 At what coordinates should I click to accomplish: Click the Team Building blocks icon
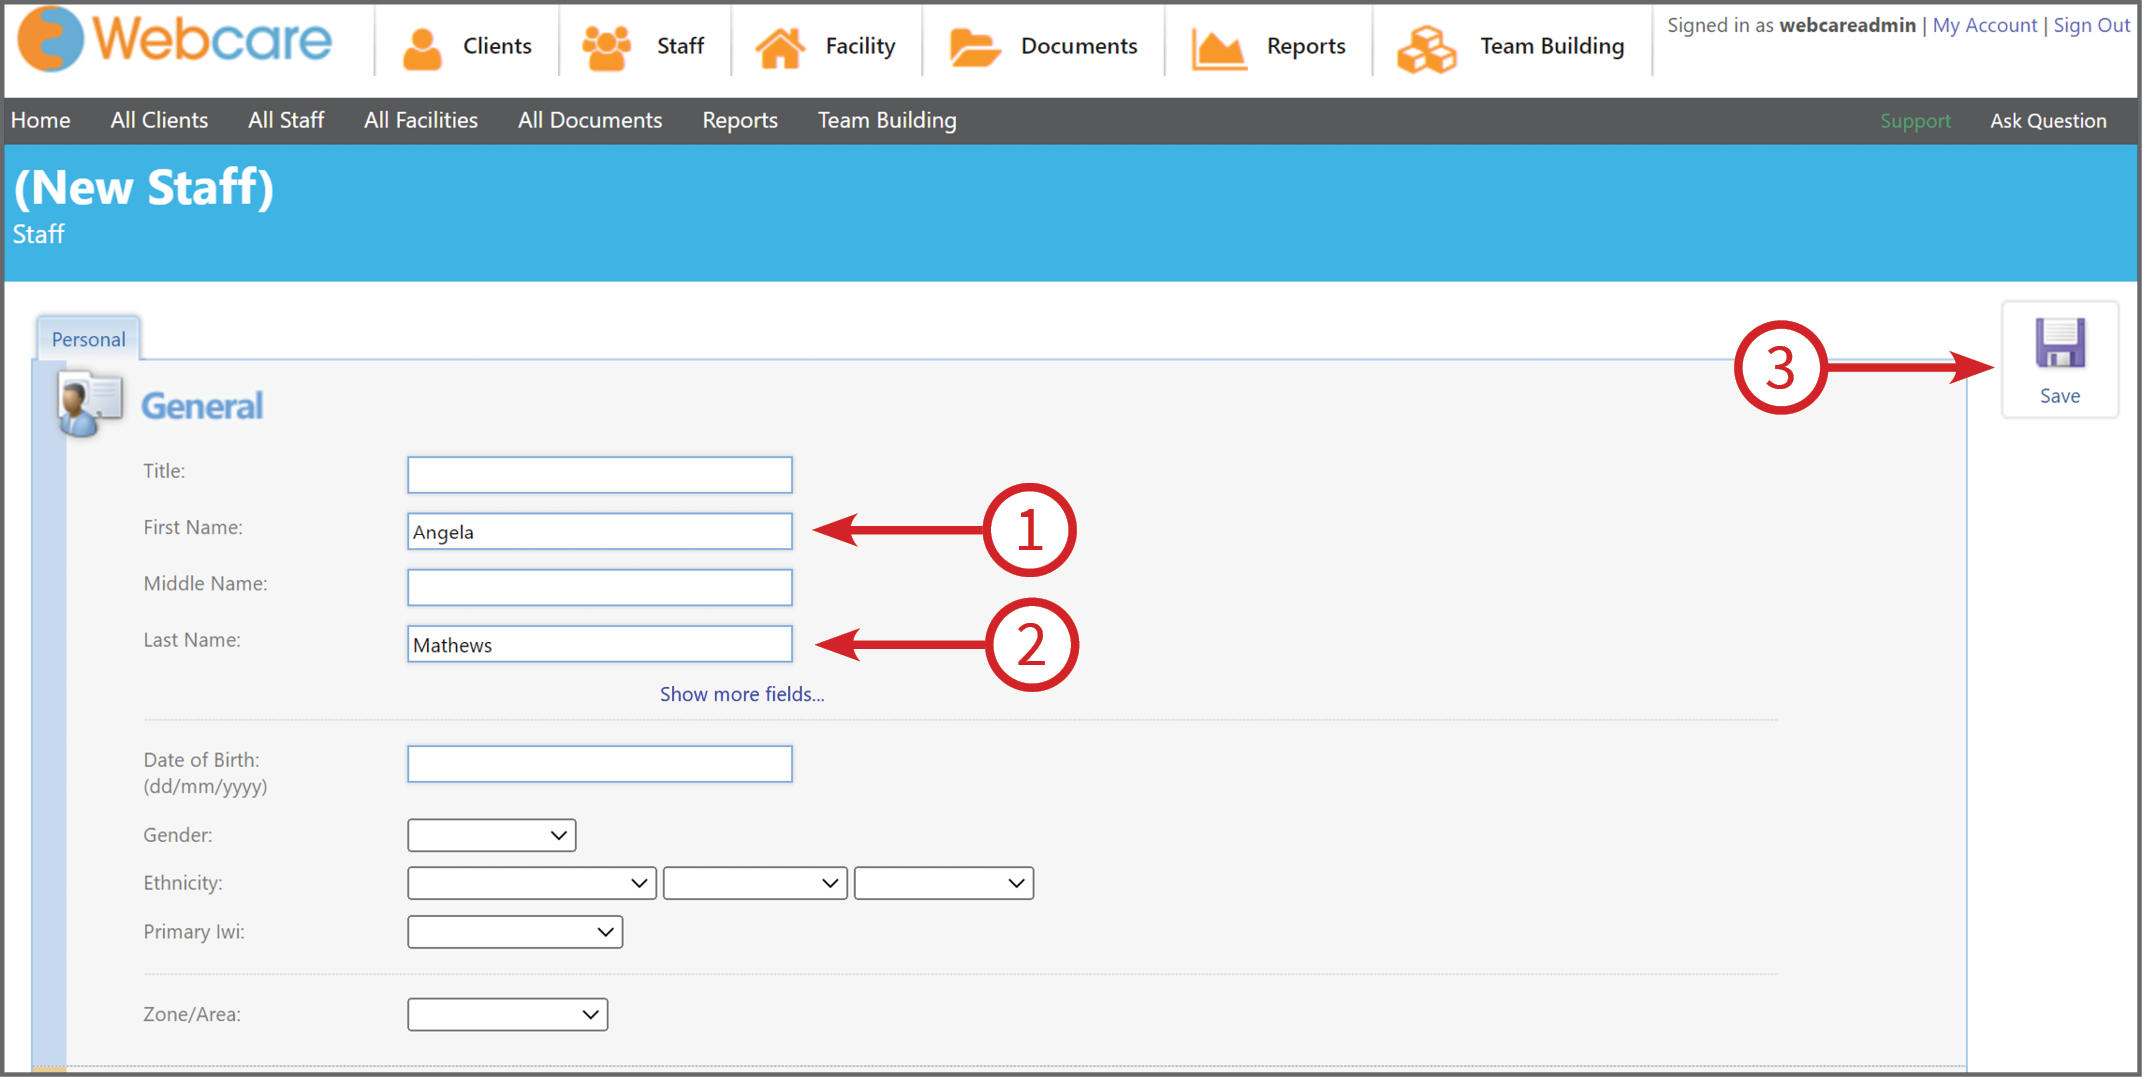coord(1425,45)
